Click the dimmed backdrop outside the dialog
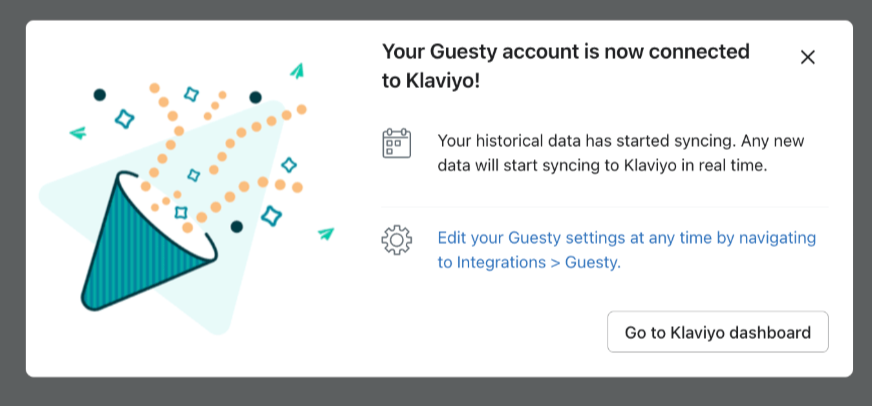 tap(436, 393)
